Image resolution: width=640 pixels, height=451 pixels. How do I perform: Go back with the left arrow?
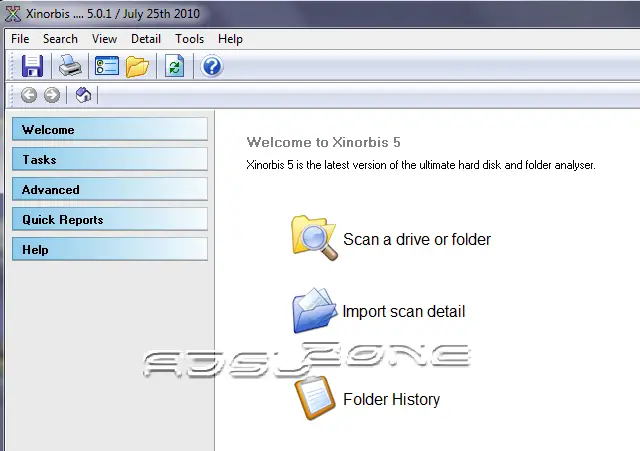pyautogui.click(x=29, y=95)
